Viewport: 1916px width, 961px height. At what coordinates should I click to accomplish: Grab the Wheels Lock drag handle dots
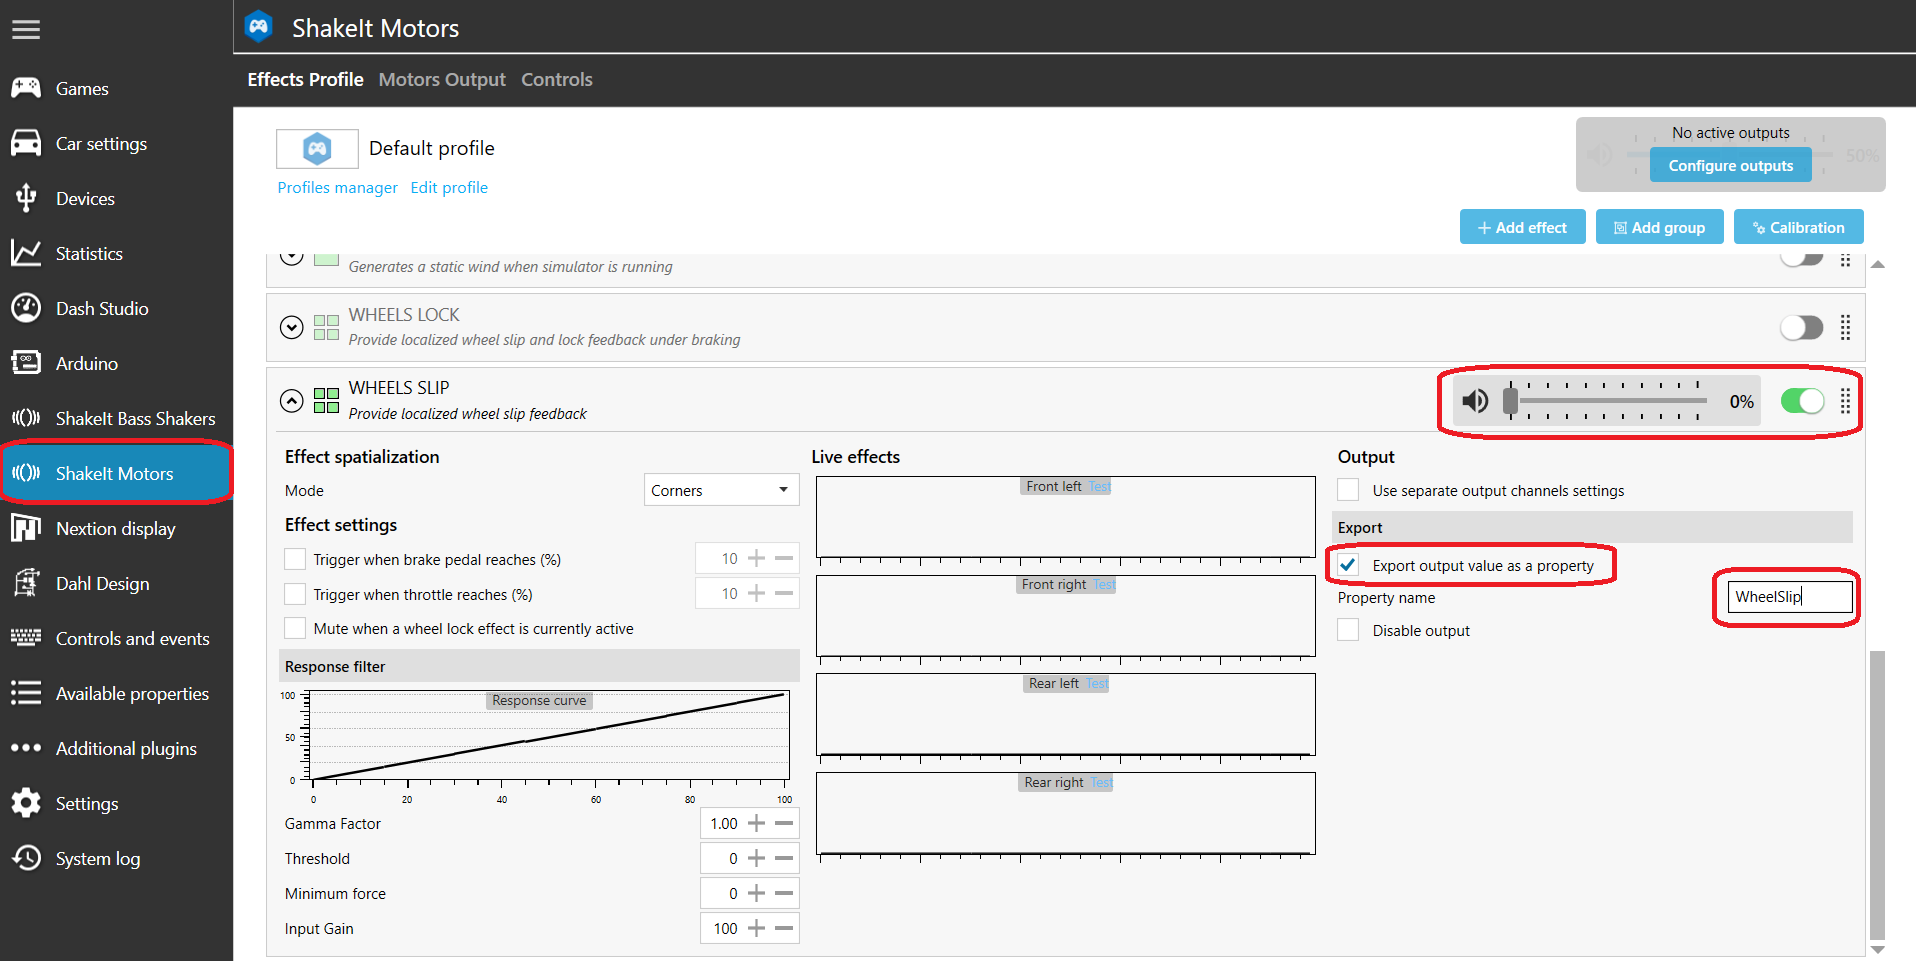click(x=1845, y=328)
